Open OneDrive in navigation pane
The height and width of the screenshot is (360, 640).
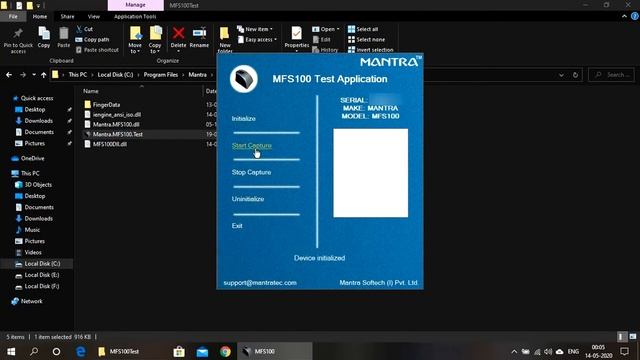[32, 158]
